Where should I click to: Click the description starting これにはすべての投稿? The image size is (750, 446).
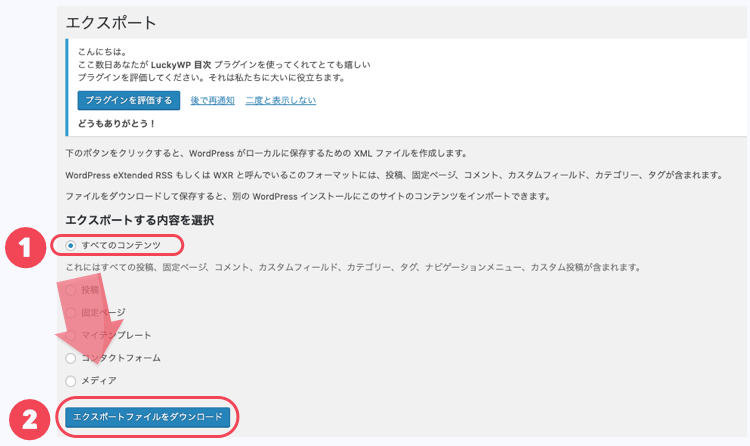click(x=353, y=267)
